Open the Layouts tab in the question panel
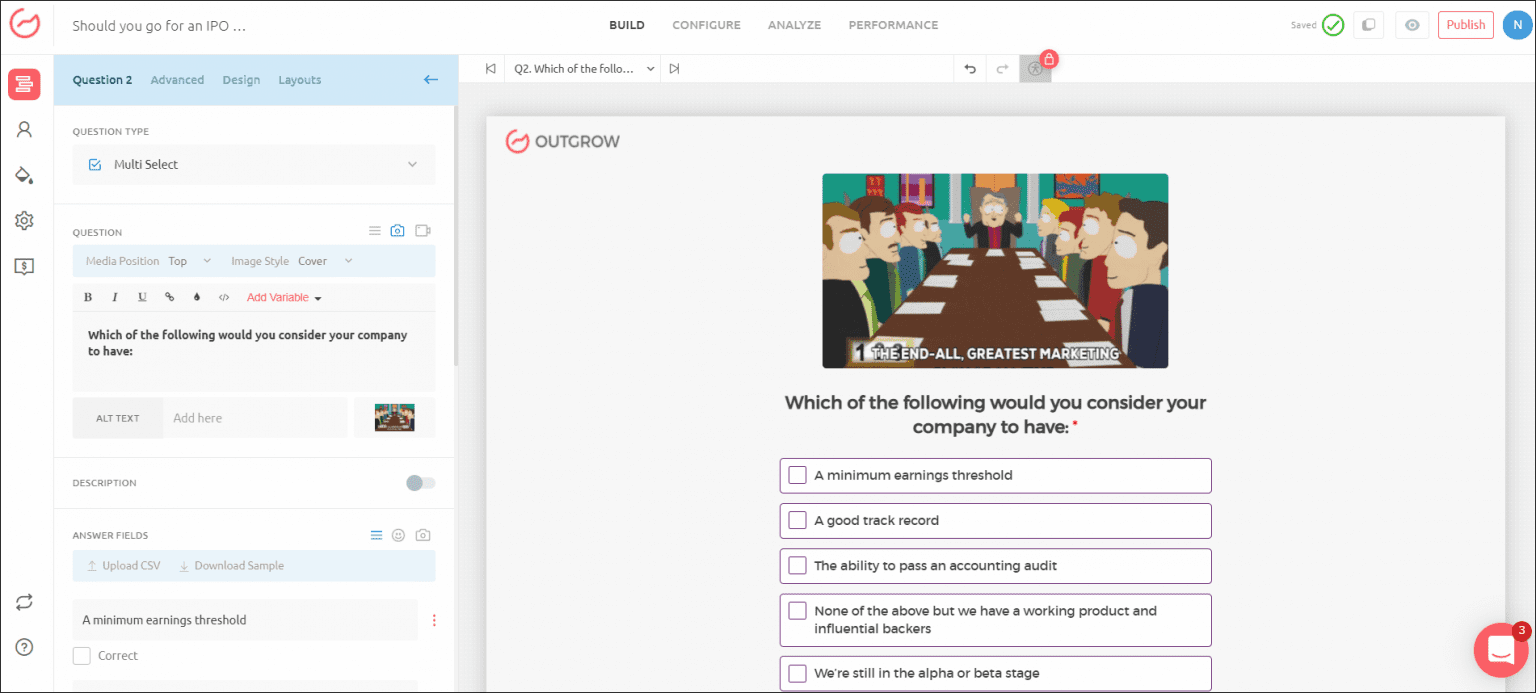1536x693 pixels. (x=299, y=79)
